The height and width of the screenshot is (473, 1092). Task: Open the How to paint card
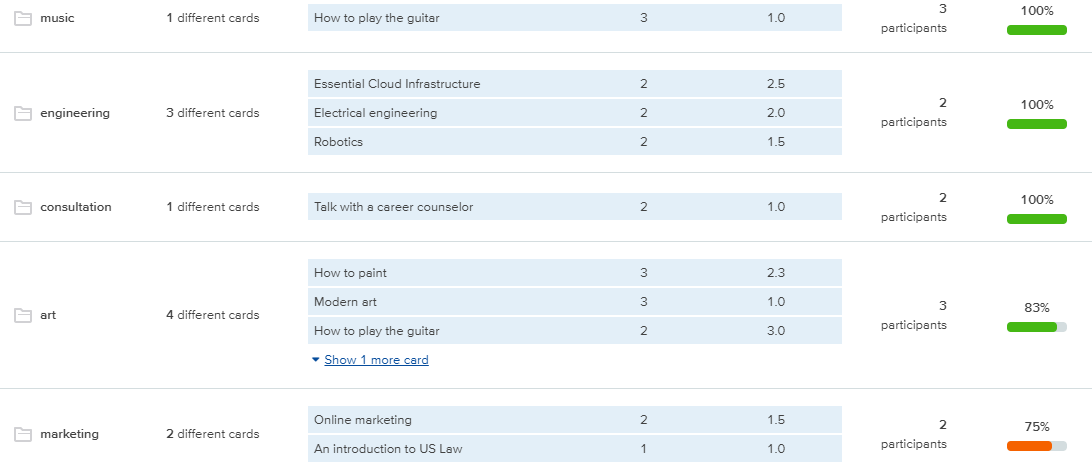click(575, 273)
